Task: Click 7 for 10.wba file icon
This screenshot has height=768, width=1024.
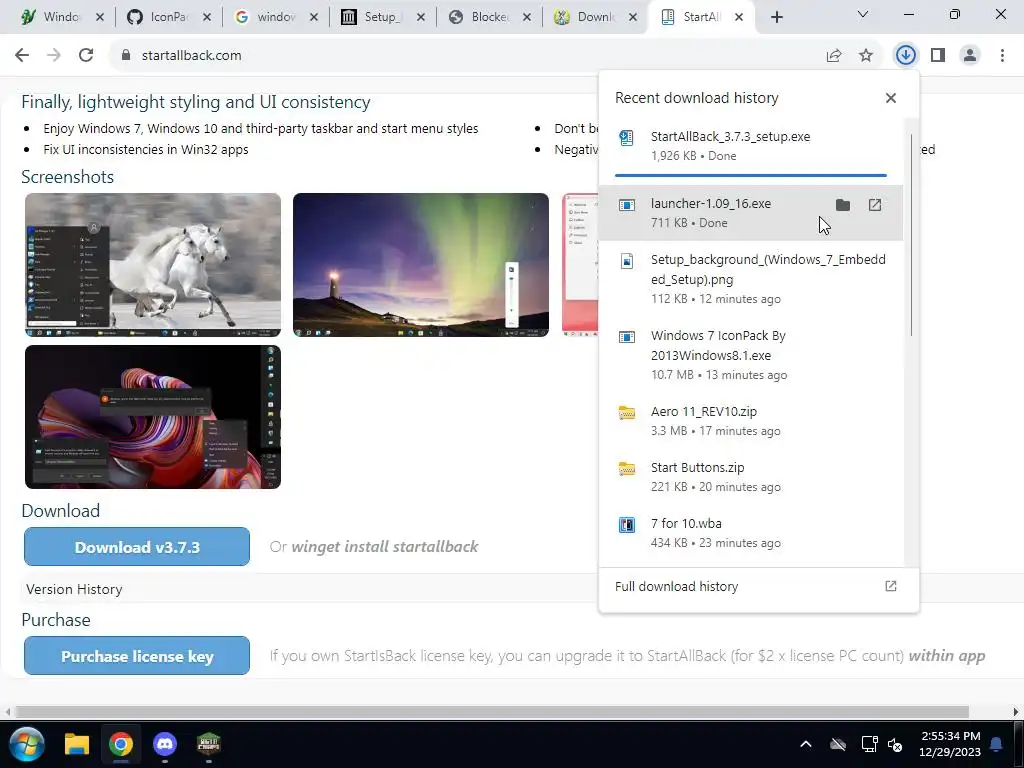Action: coord(627,524)
